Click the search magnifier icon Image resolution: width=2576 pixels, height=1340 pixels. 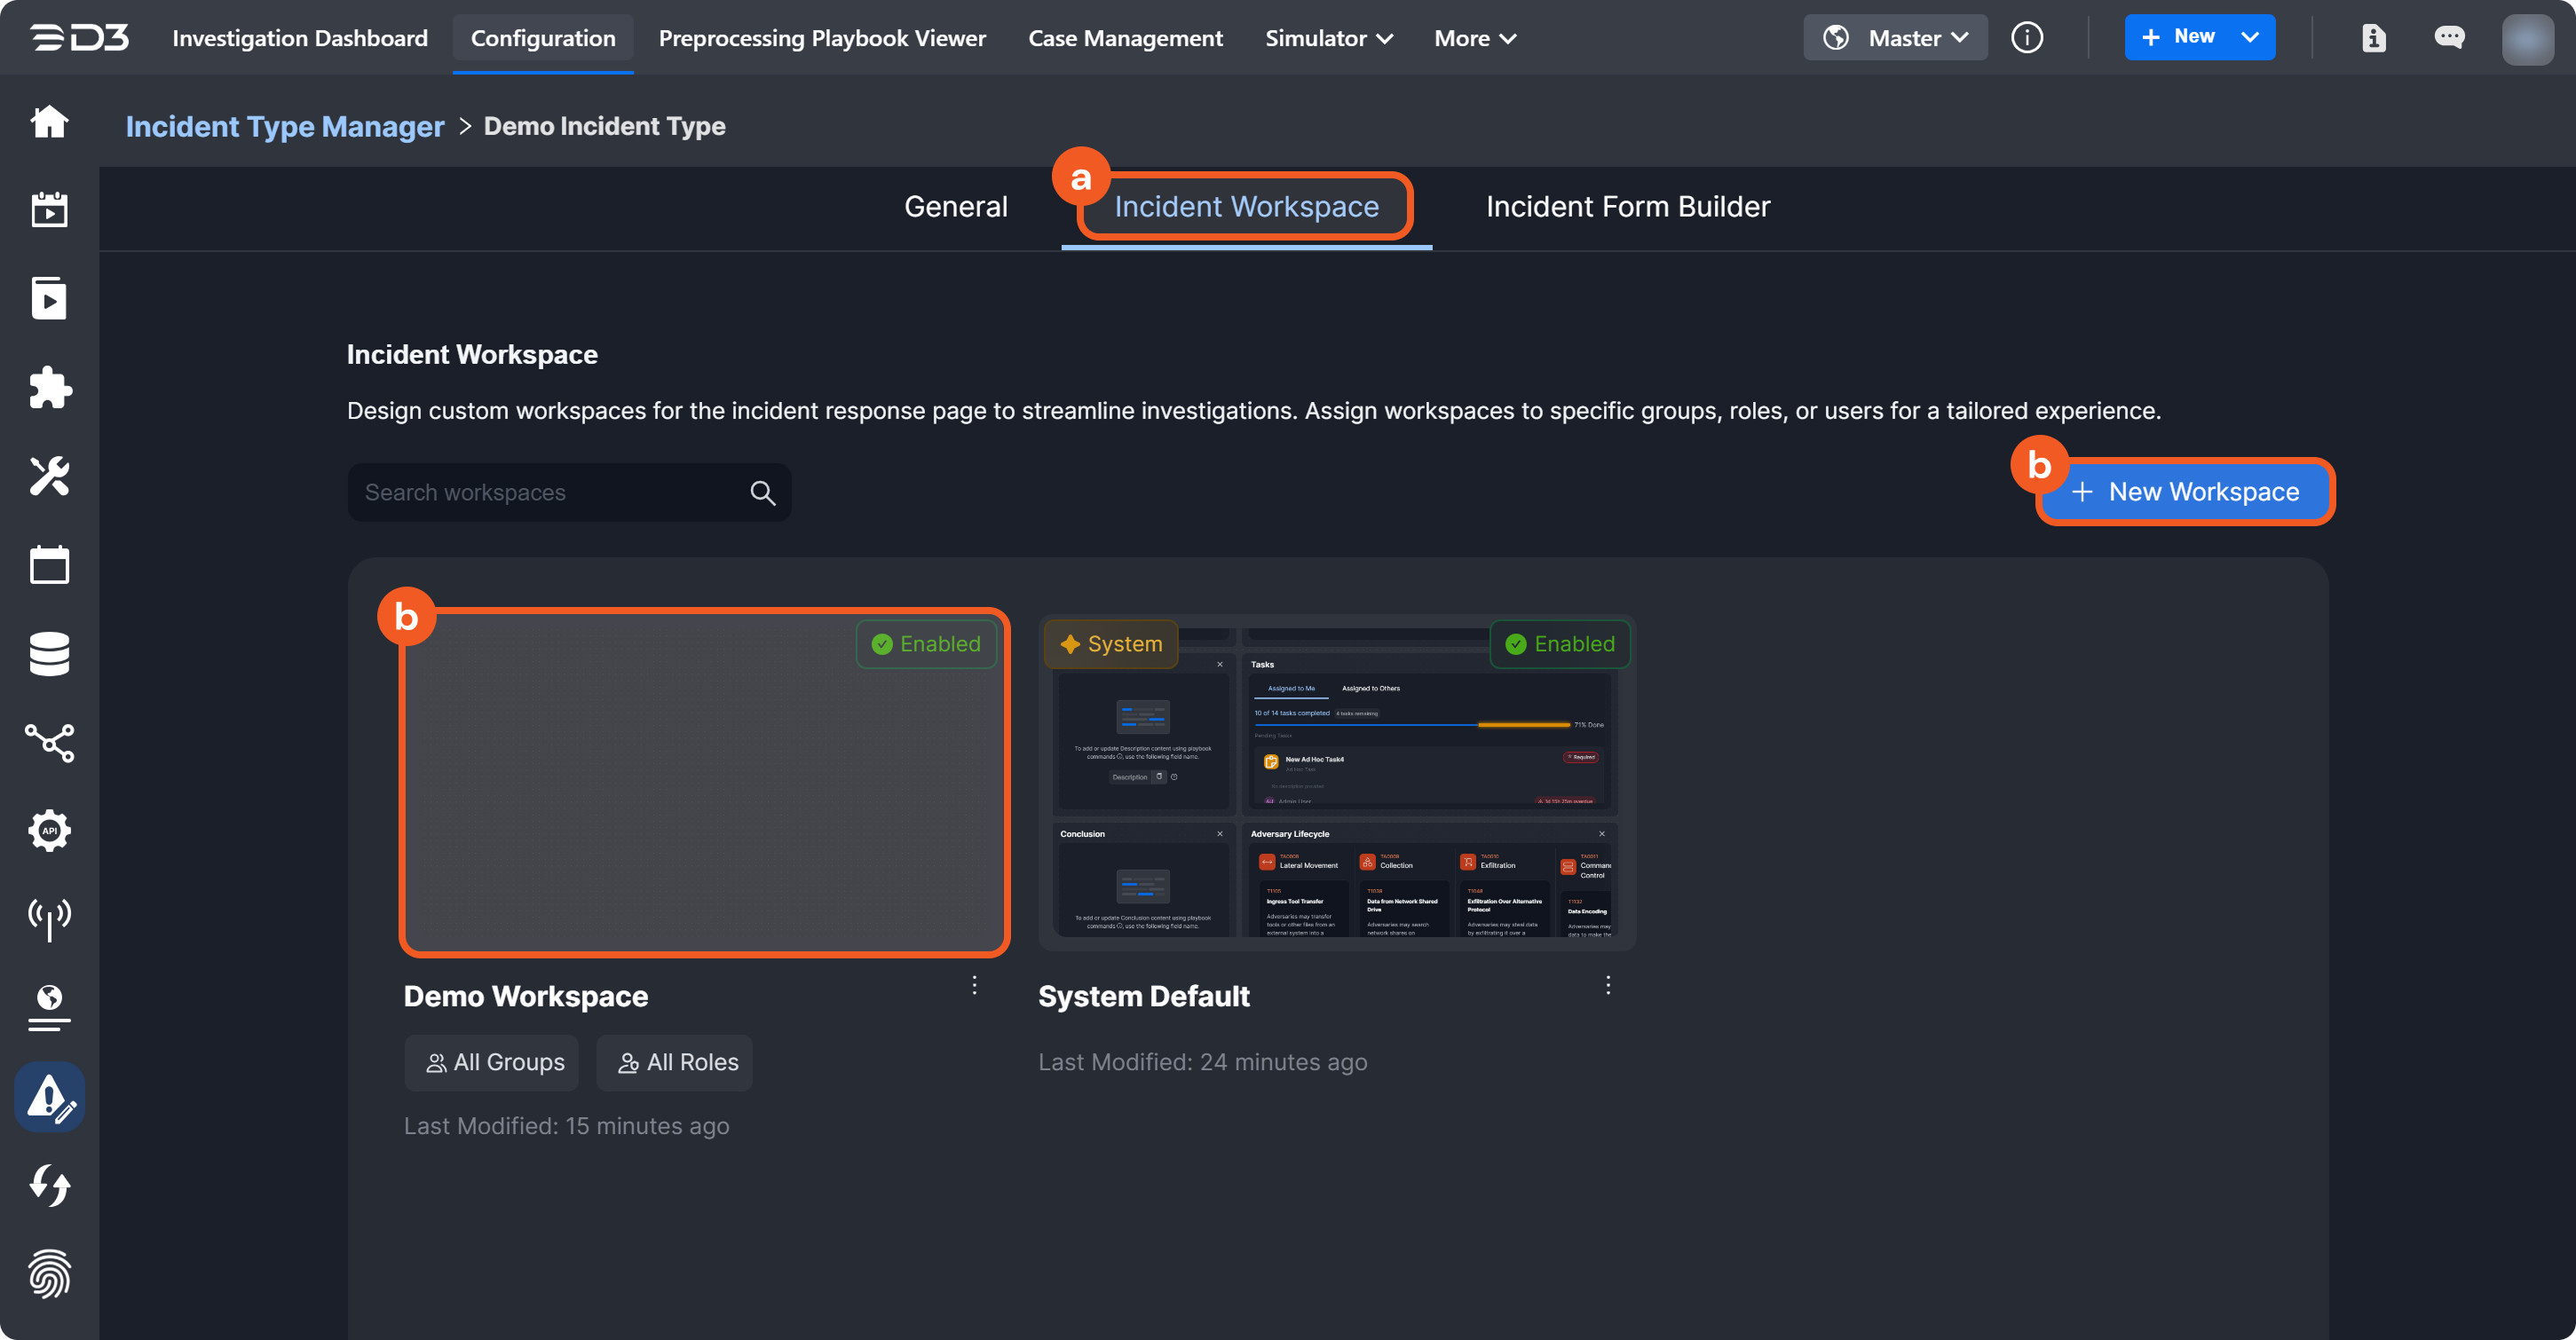762,493
